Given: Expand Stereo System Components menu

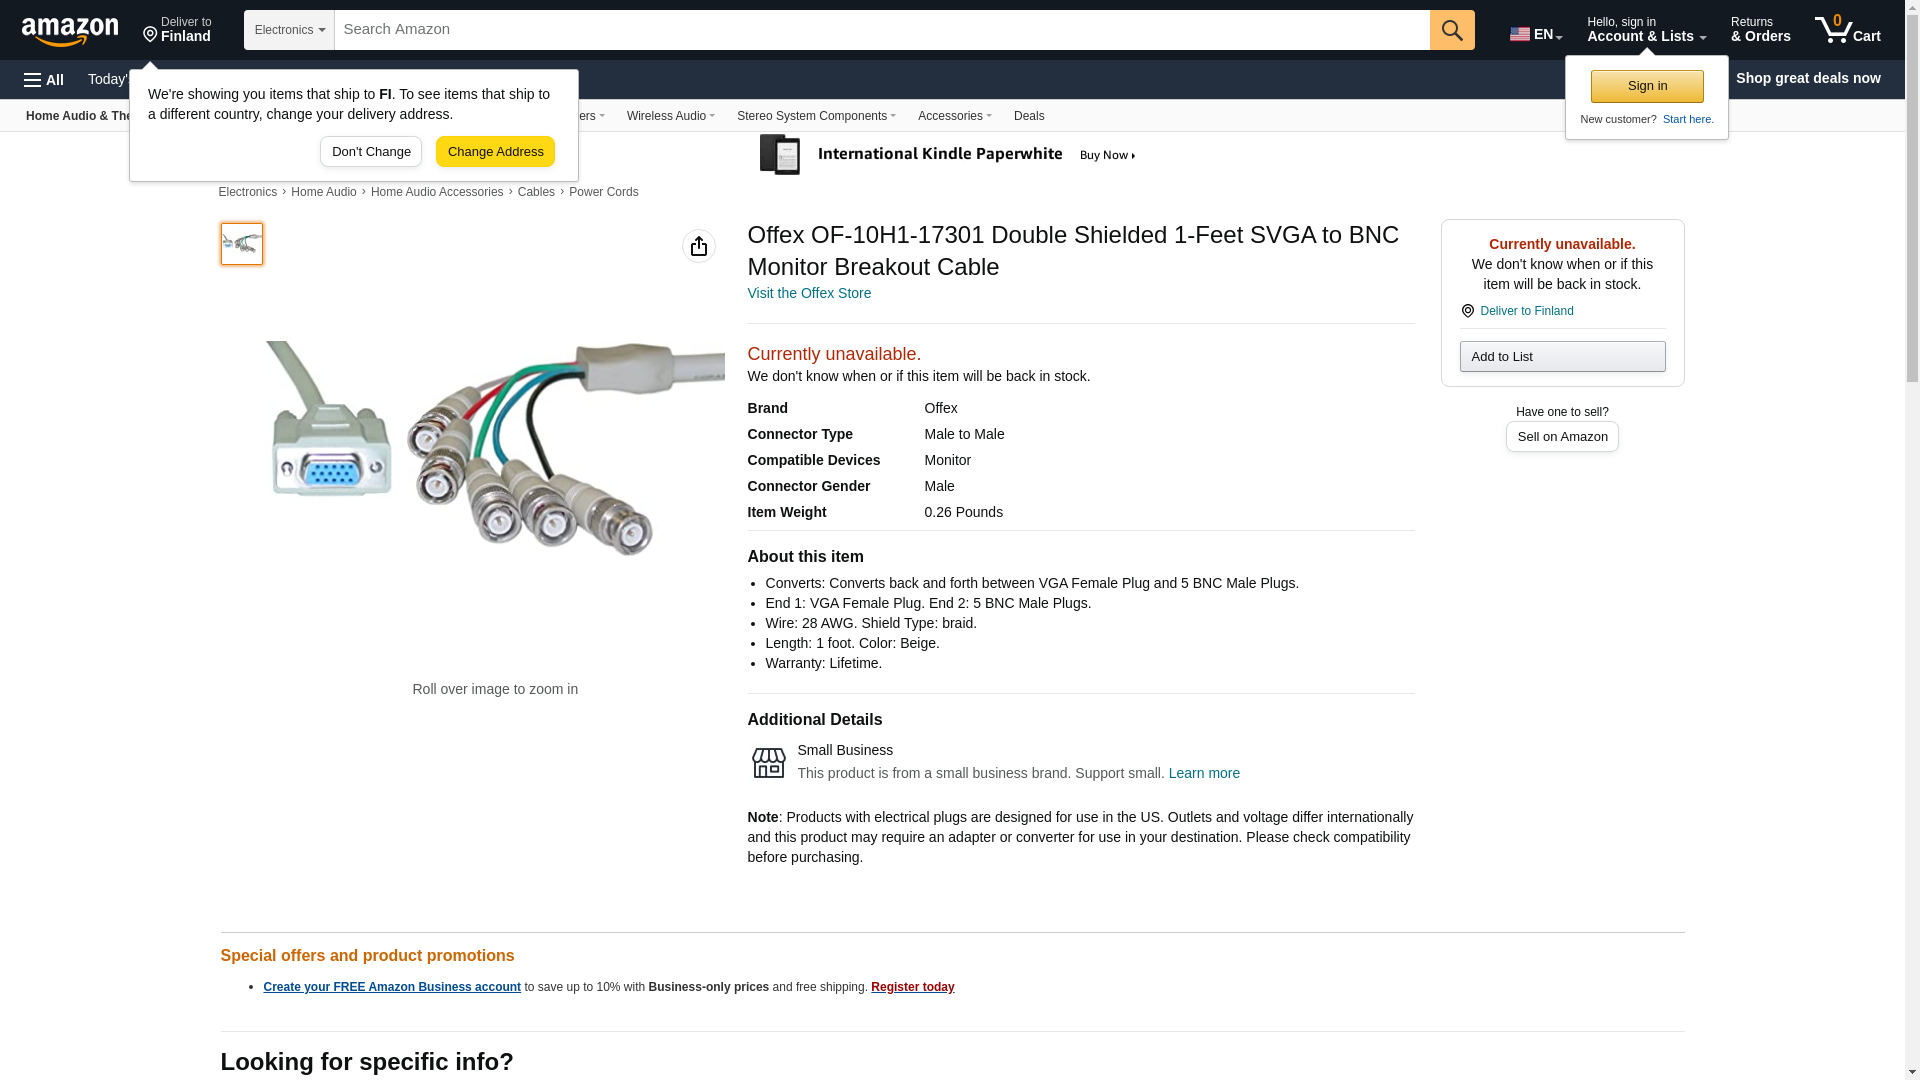Looking at the screenshot, I should pos(816,116).
